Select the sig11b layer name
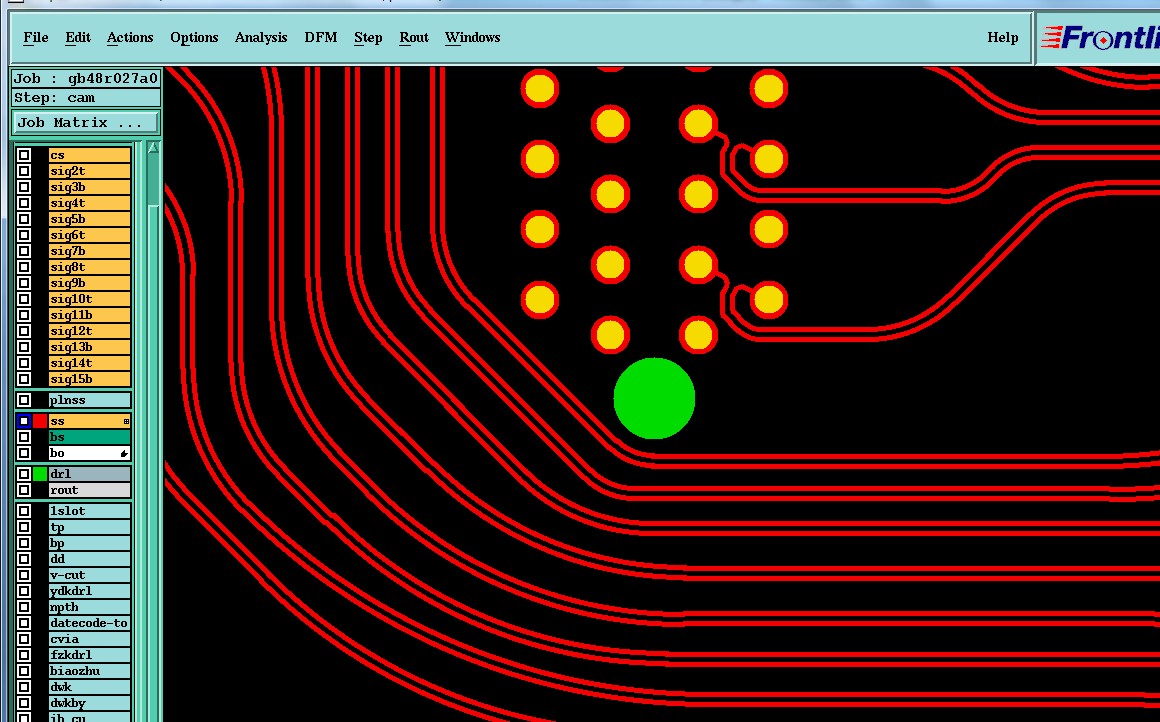 point(90,315)
